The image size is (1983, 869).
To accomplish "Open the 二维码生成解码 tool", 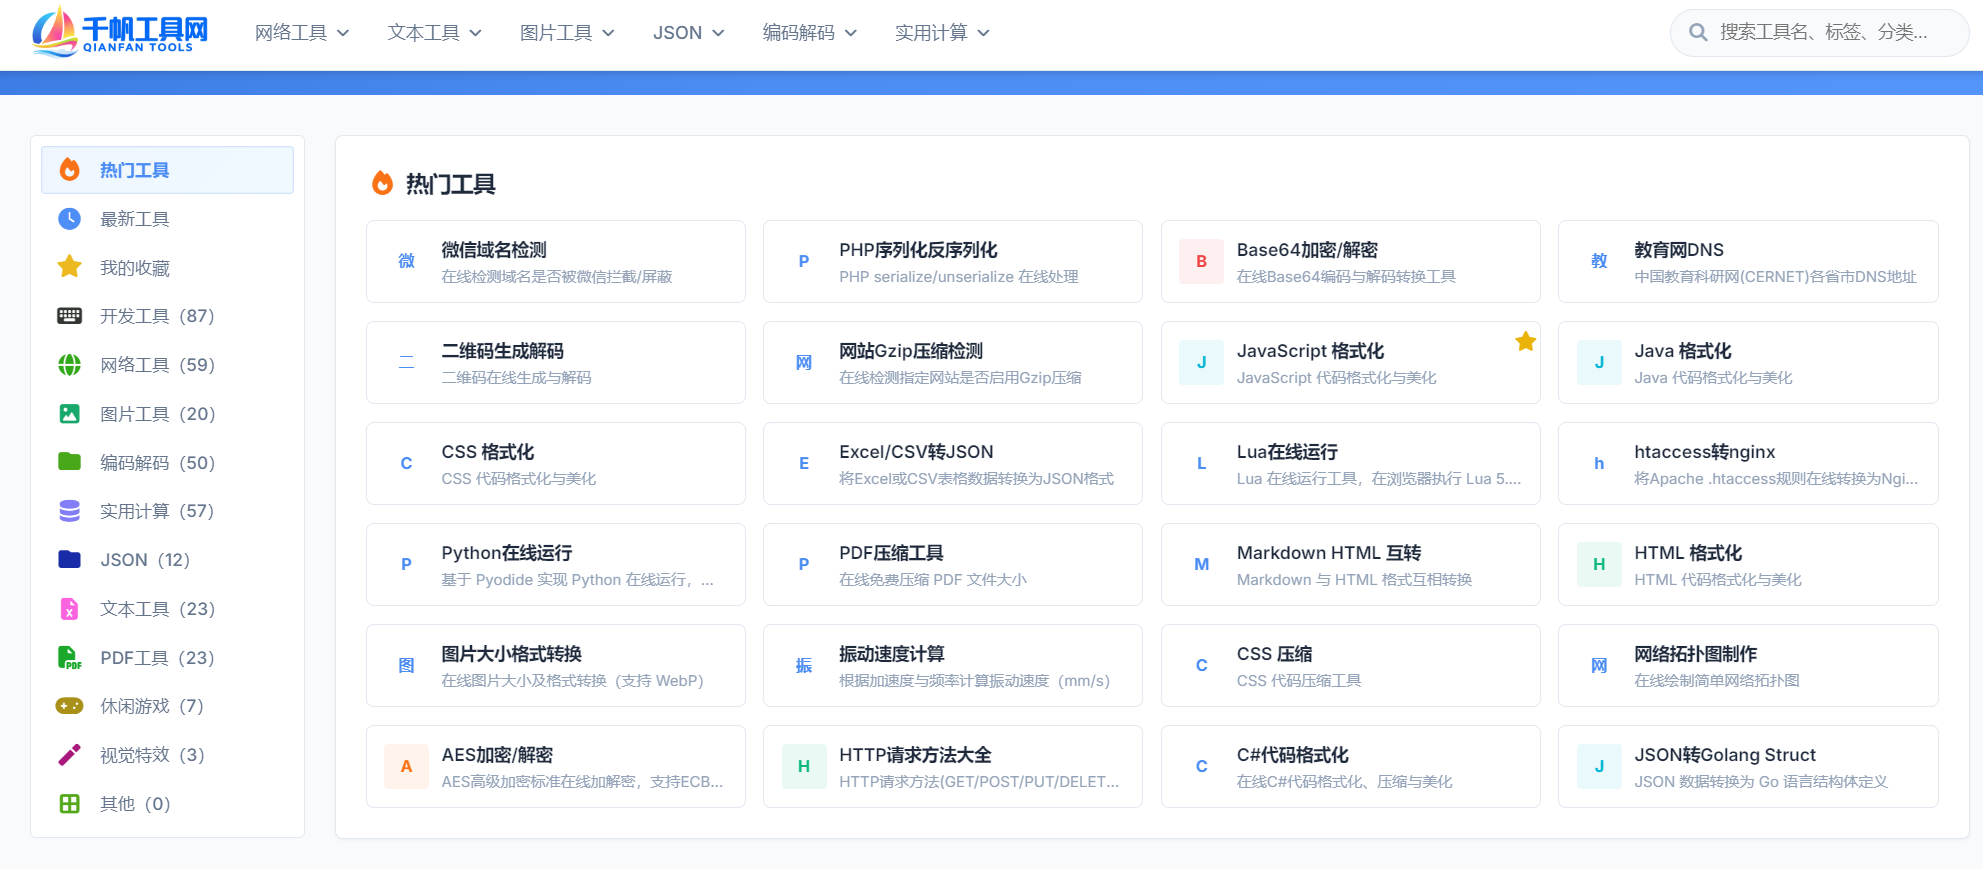I will [x=556, y=363].
